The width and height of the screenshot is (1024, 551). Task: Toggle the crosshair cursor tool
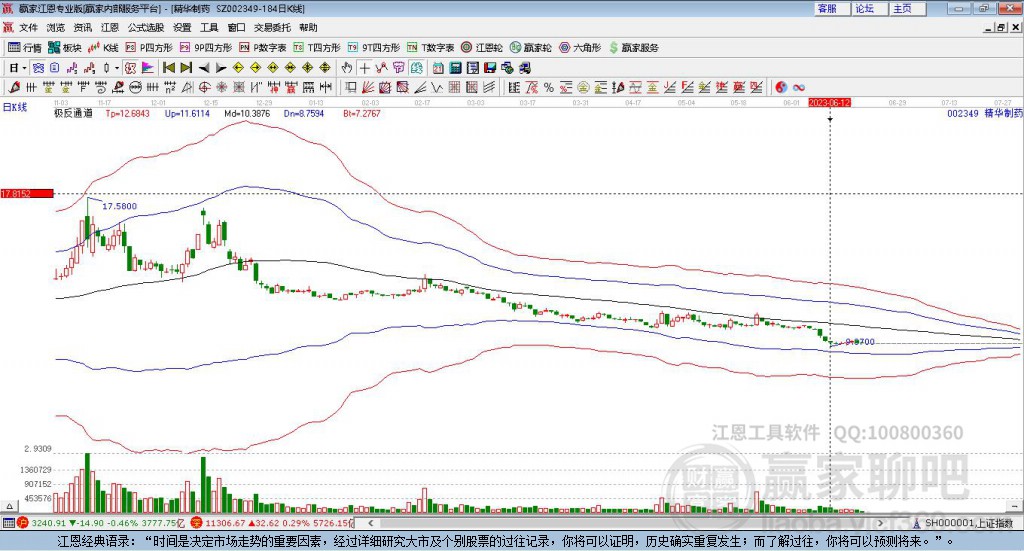(364, 68)
